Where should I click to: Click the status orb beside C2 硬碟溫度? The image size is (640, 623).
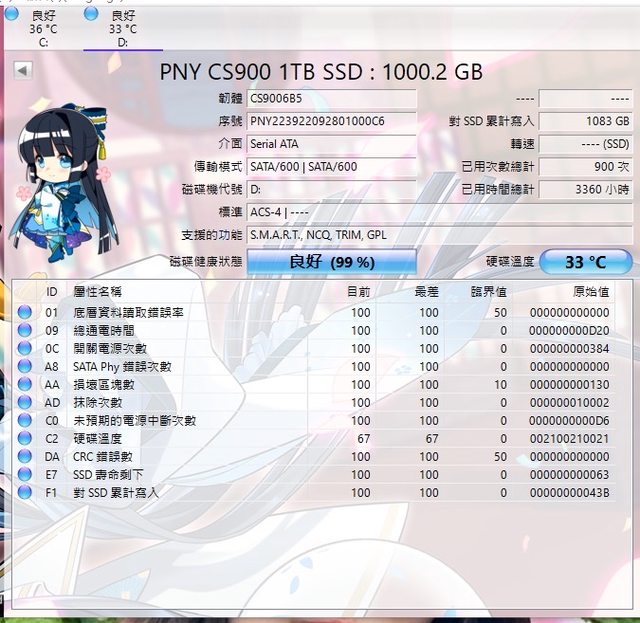tap(25, 439)
